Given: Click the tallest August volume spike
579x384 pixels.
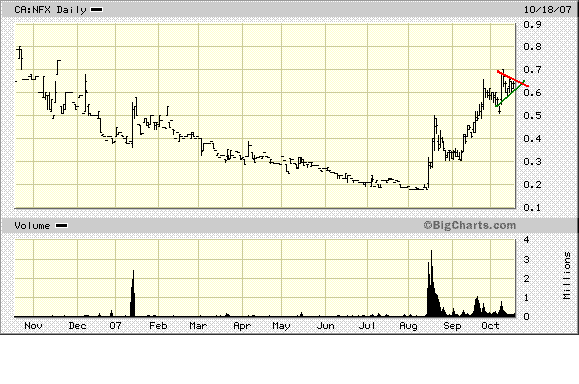Looking at the screenshot, I should pos(431,283).
